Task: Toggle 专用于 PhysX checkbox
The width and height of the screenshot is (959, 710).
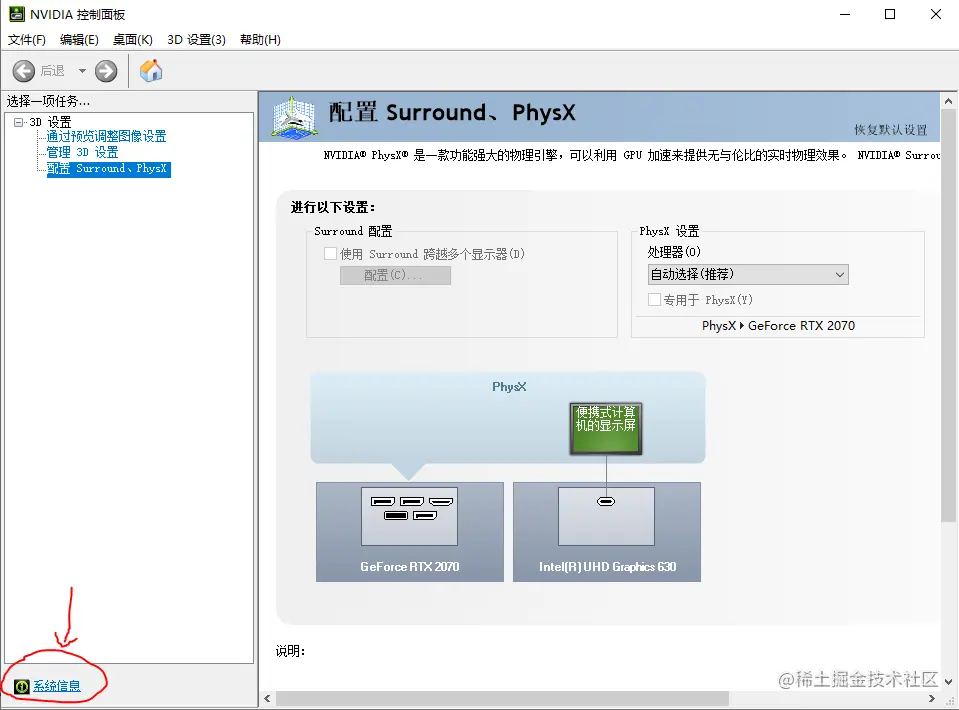Action: (x=654, y=300)
